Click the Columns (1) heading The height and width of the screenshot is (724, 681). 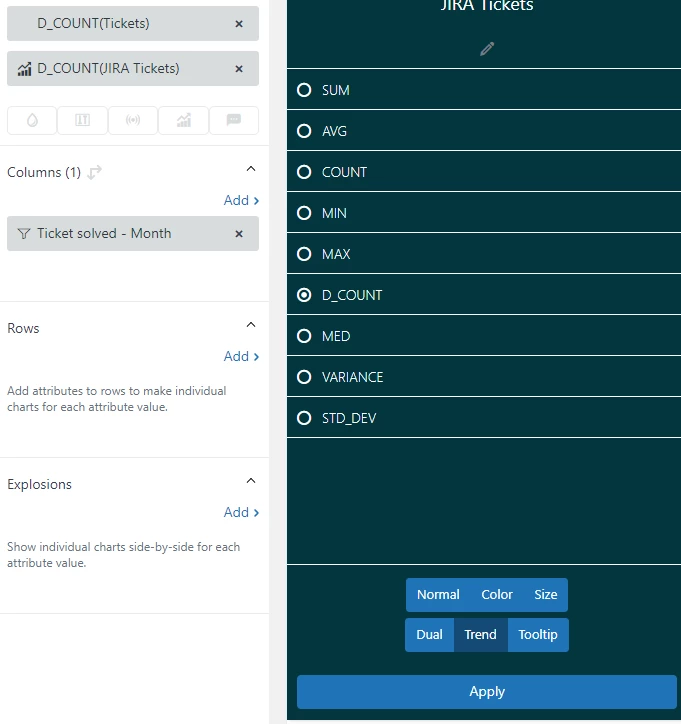point(44,172)
